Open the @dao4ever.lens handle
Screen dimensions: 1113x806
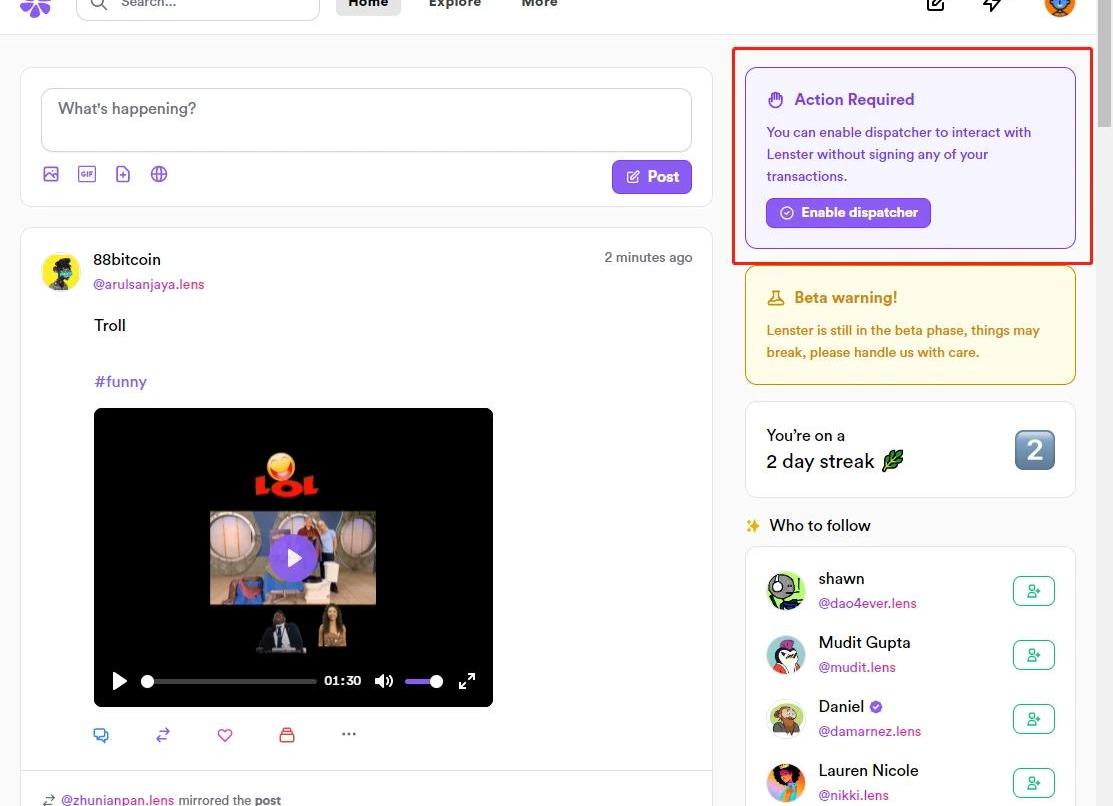tap(867, 603)
